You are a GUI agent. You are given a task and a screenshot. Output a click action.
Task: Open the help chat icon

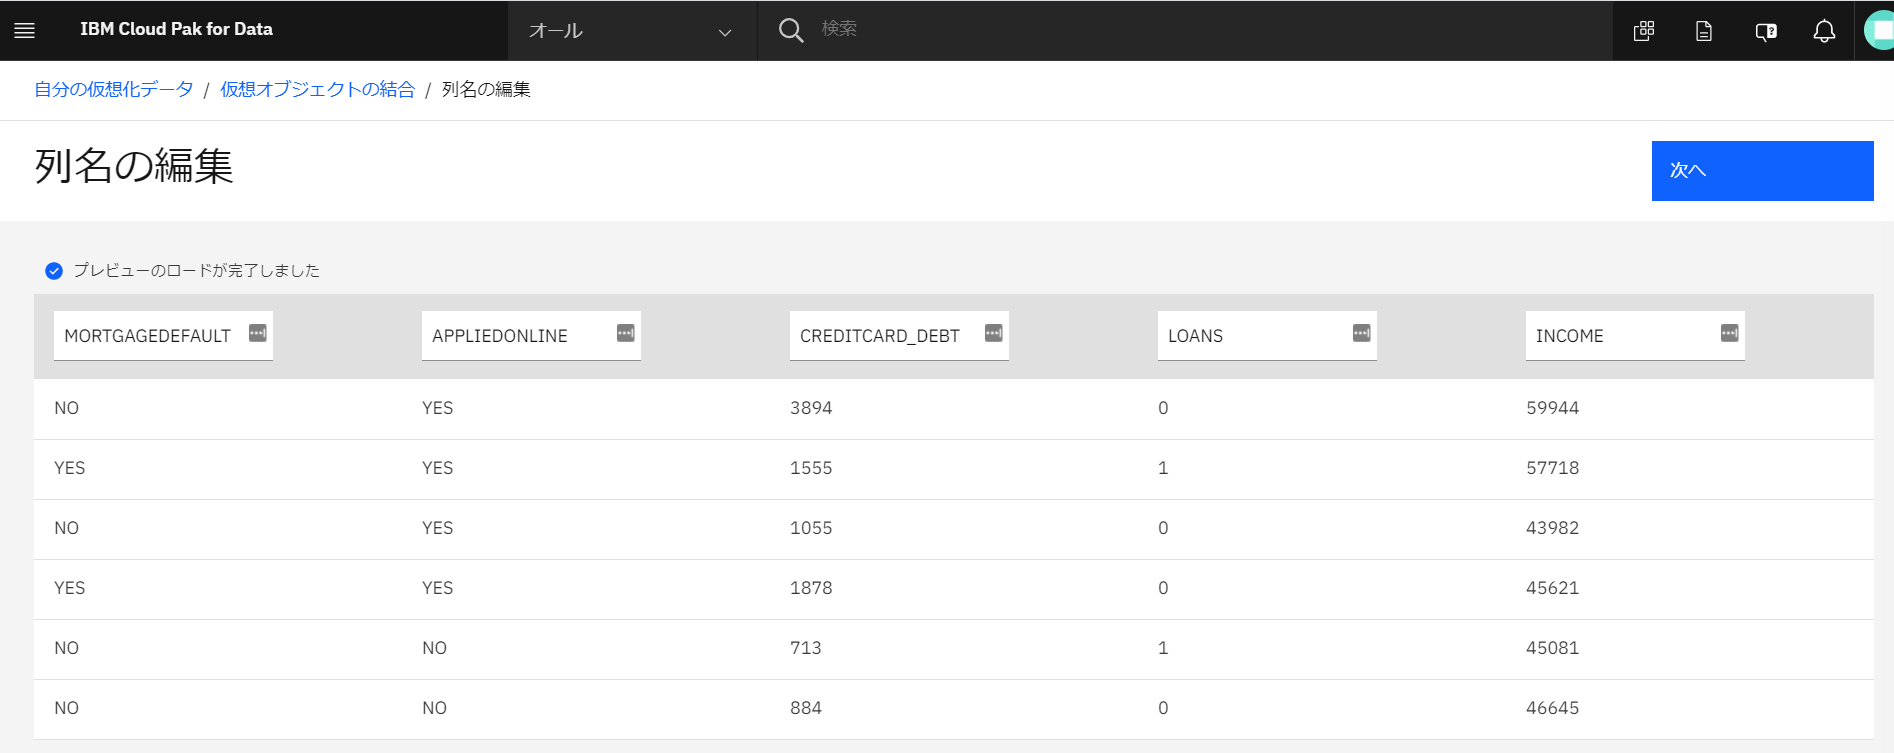[1766, 31]
